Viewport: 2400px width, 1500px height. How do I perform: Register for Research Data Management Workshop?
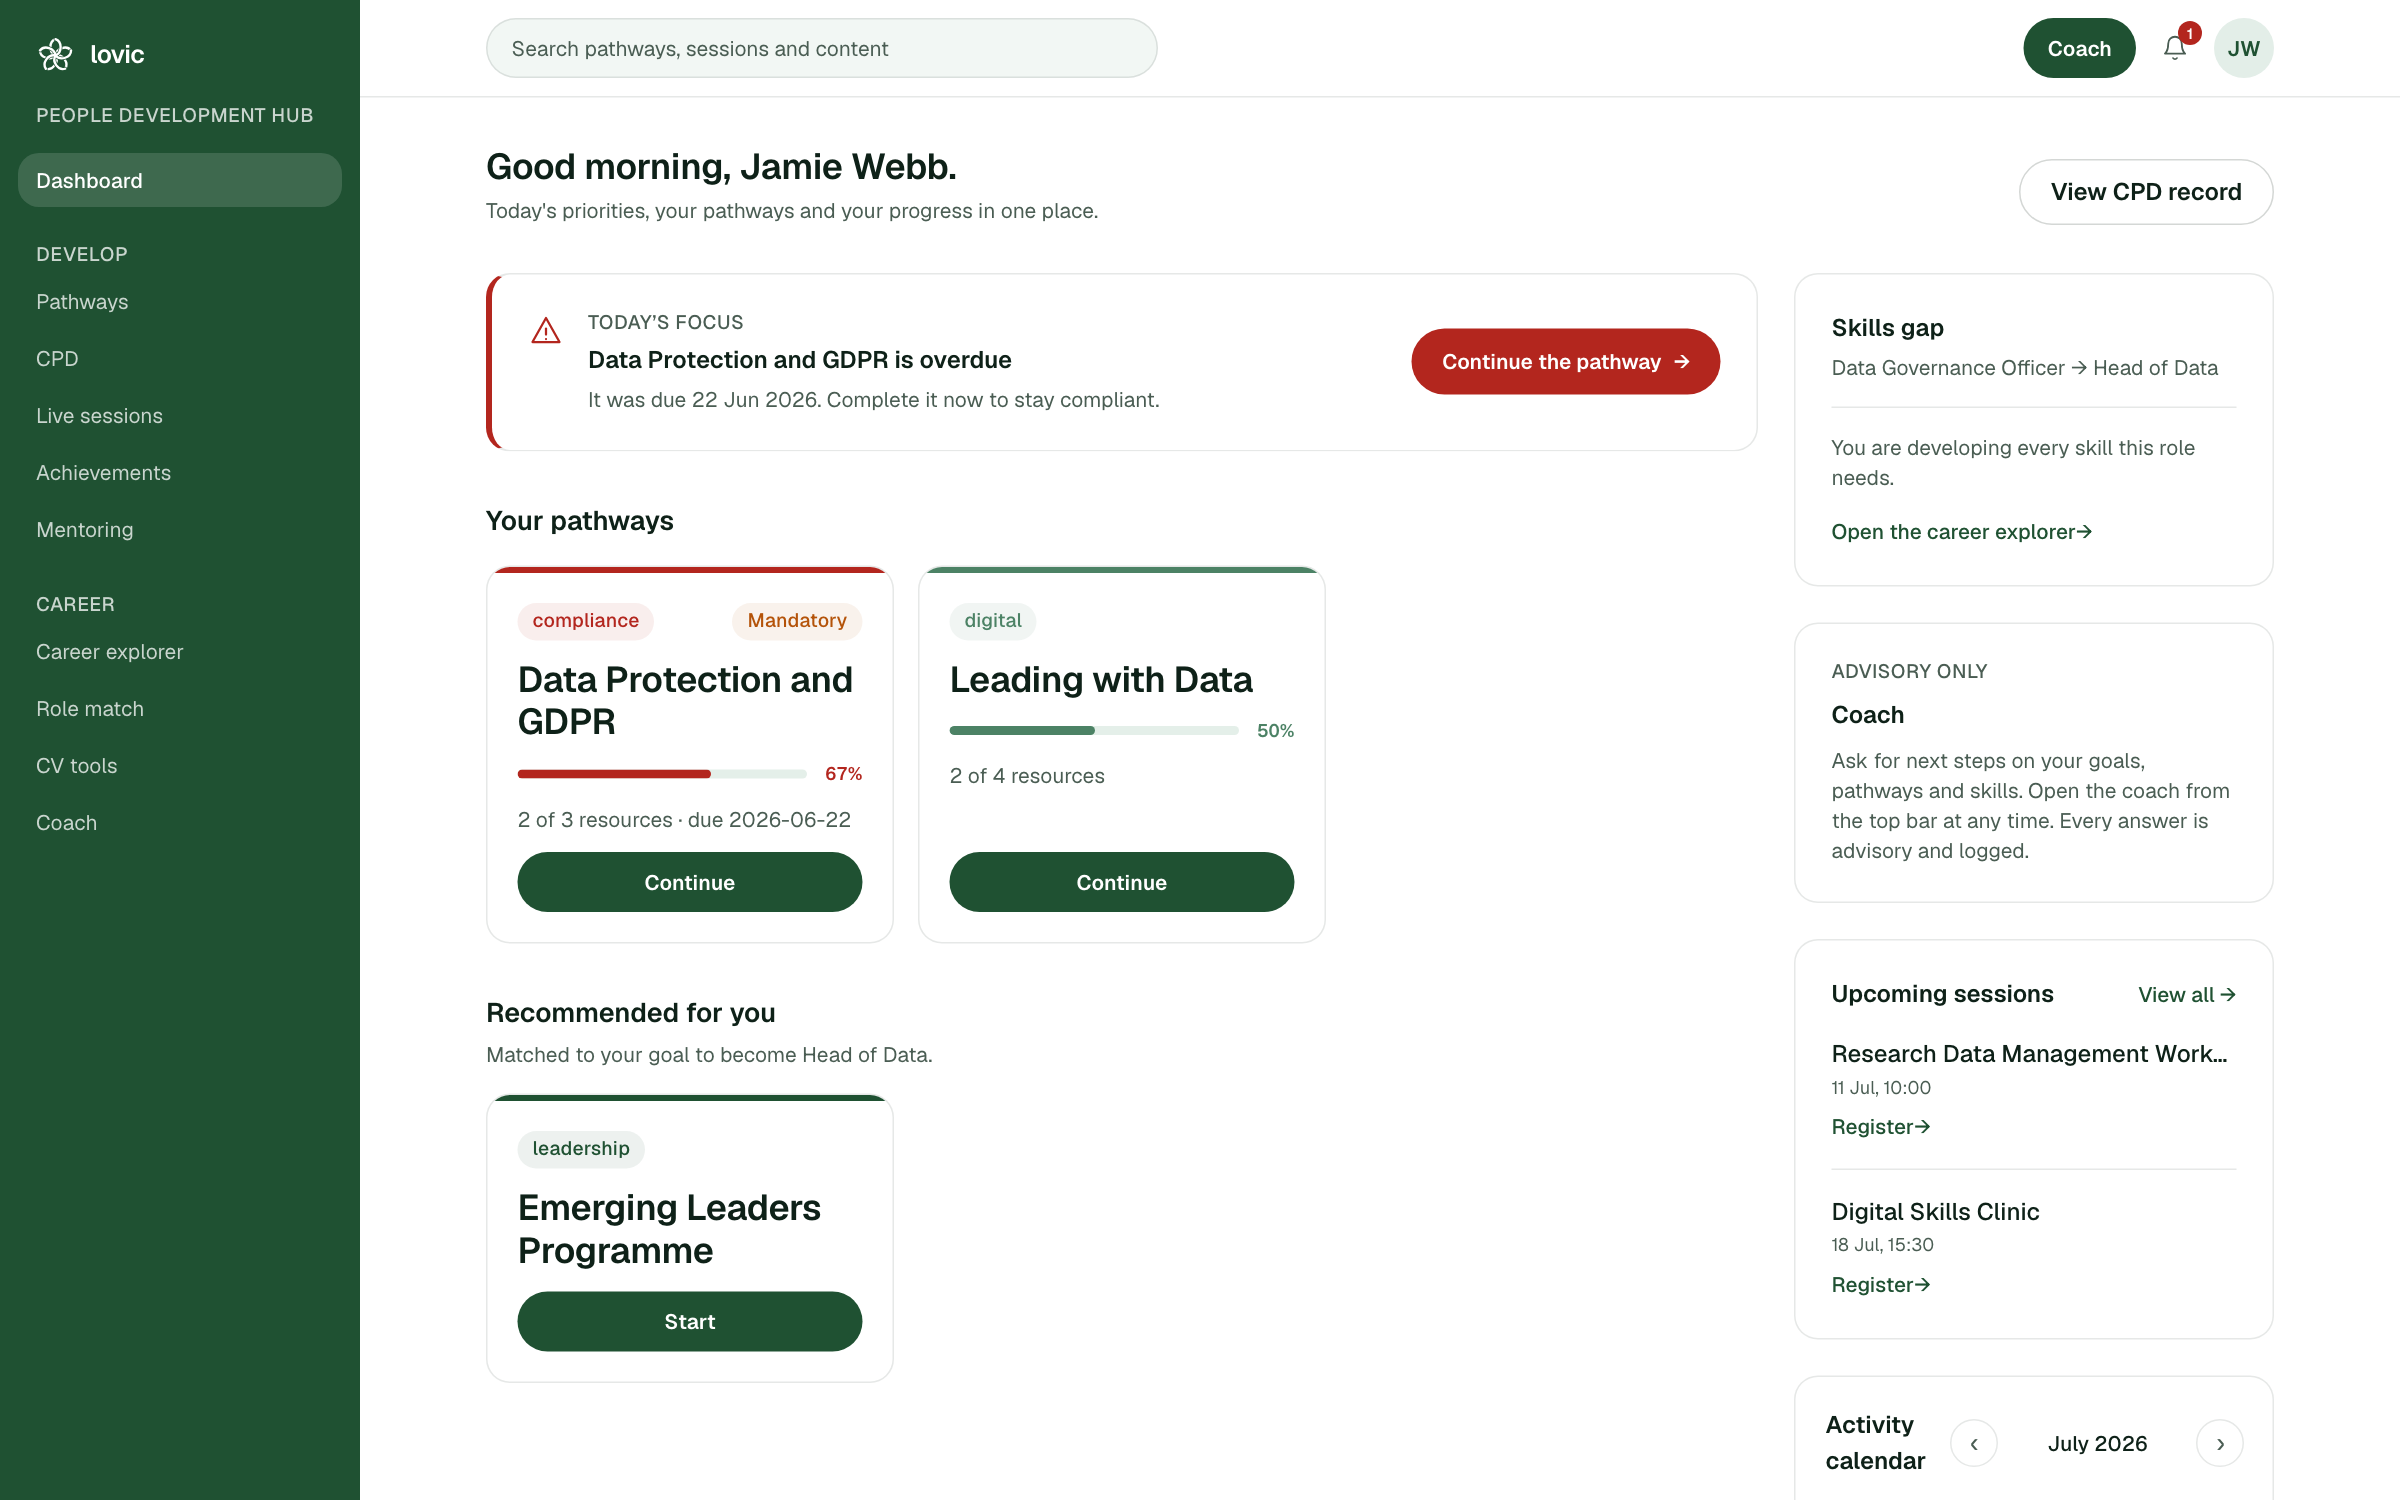click(1881, 1127)
